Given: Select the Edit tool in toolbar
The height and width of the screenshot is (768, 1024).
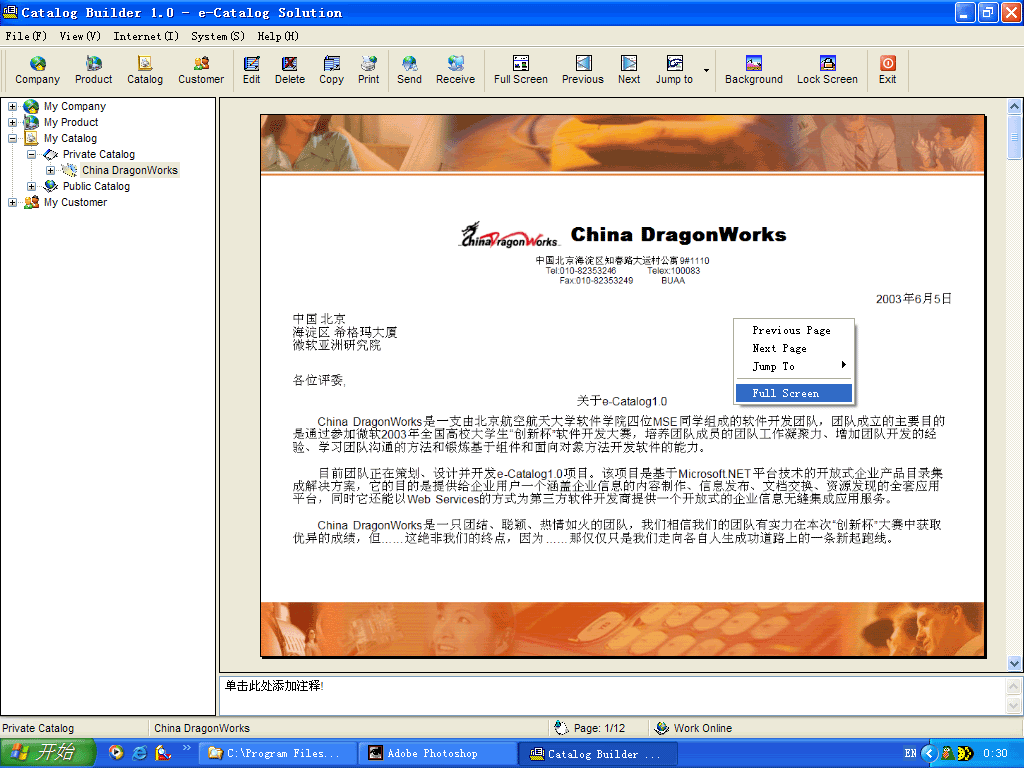Looking at the screenshot, I should pos(251,70).
